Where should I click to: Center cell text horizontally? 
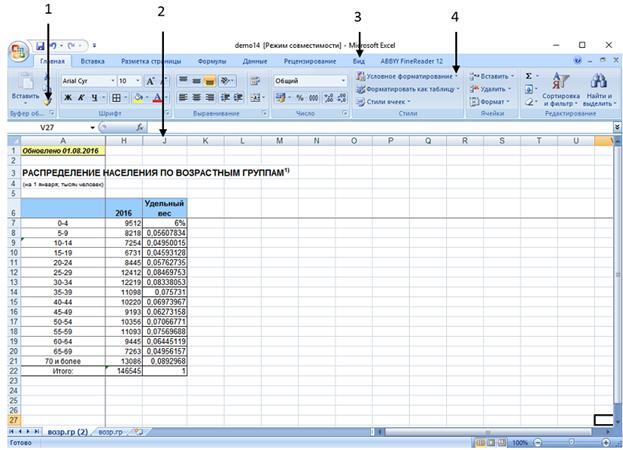[x=196, y=98]
